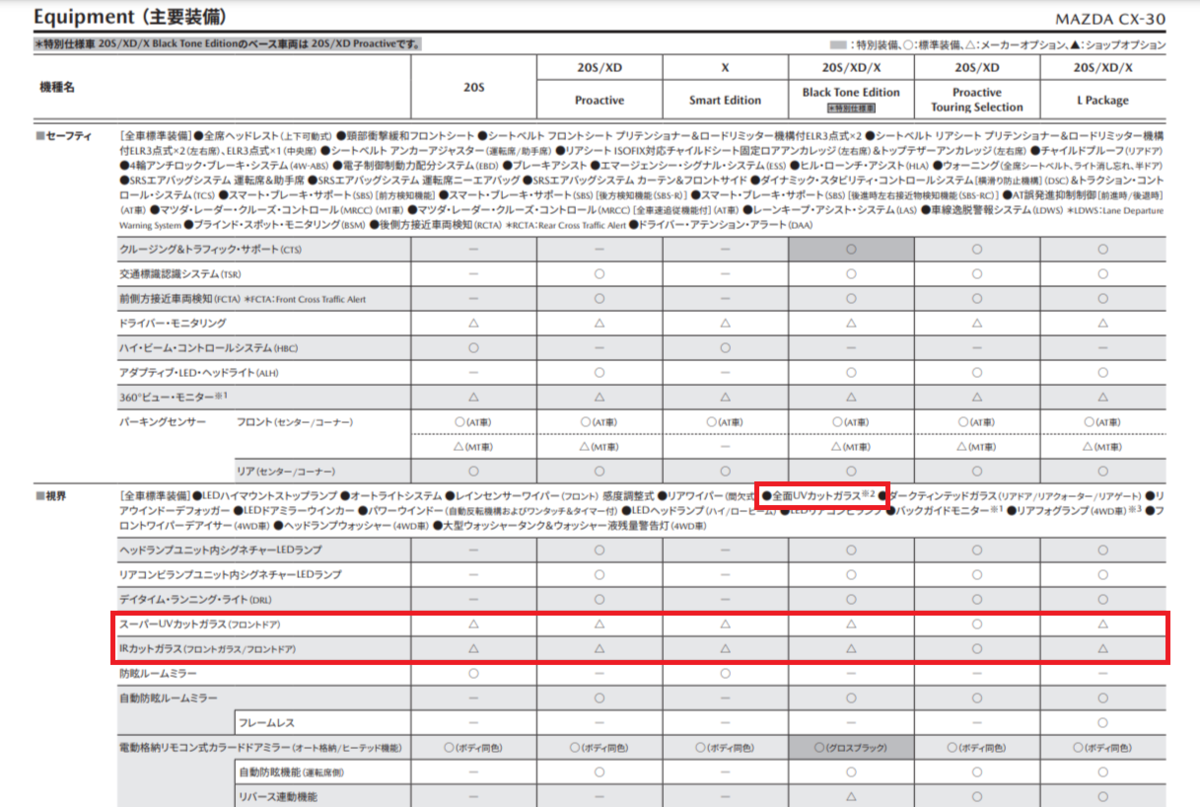Image resolution: width=1200 pixels, height=807 pixels.
Task: Click "デイタイム・ランニング・ライト(DRL)" row label
Action: (x=195, y=599)
